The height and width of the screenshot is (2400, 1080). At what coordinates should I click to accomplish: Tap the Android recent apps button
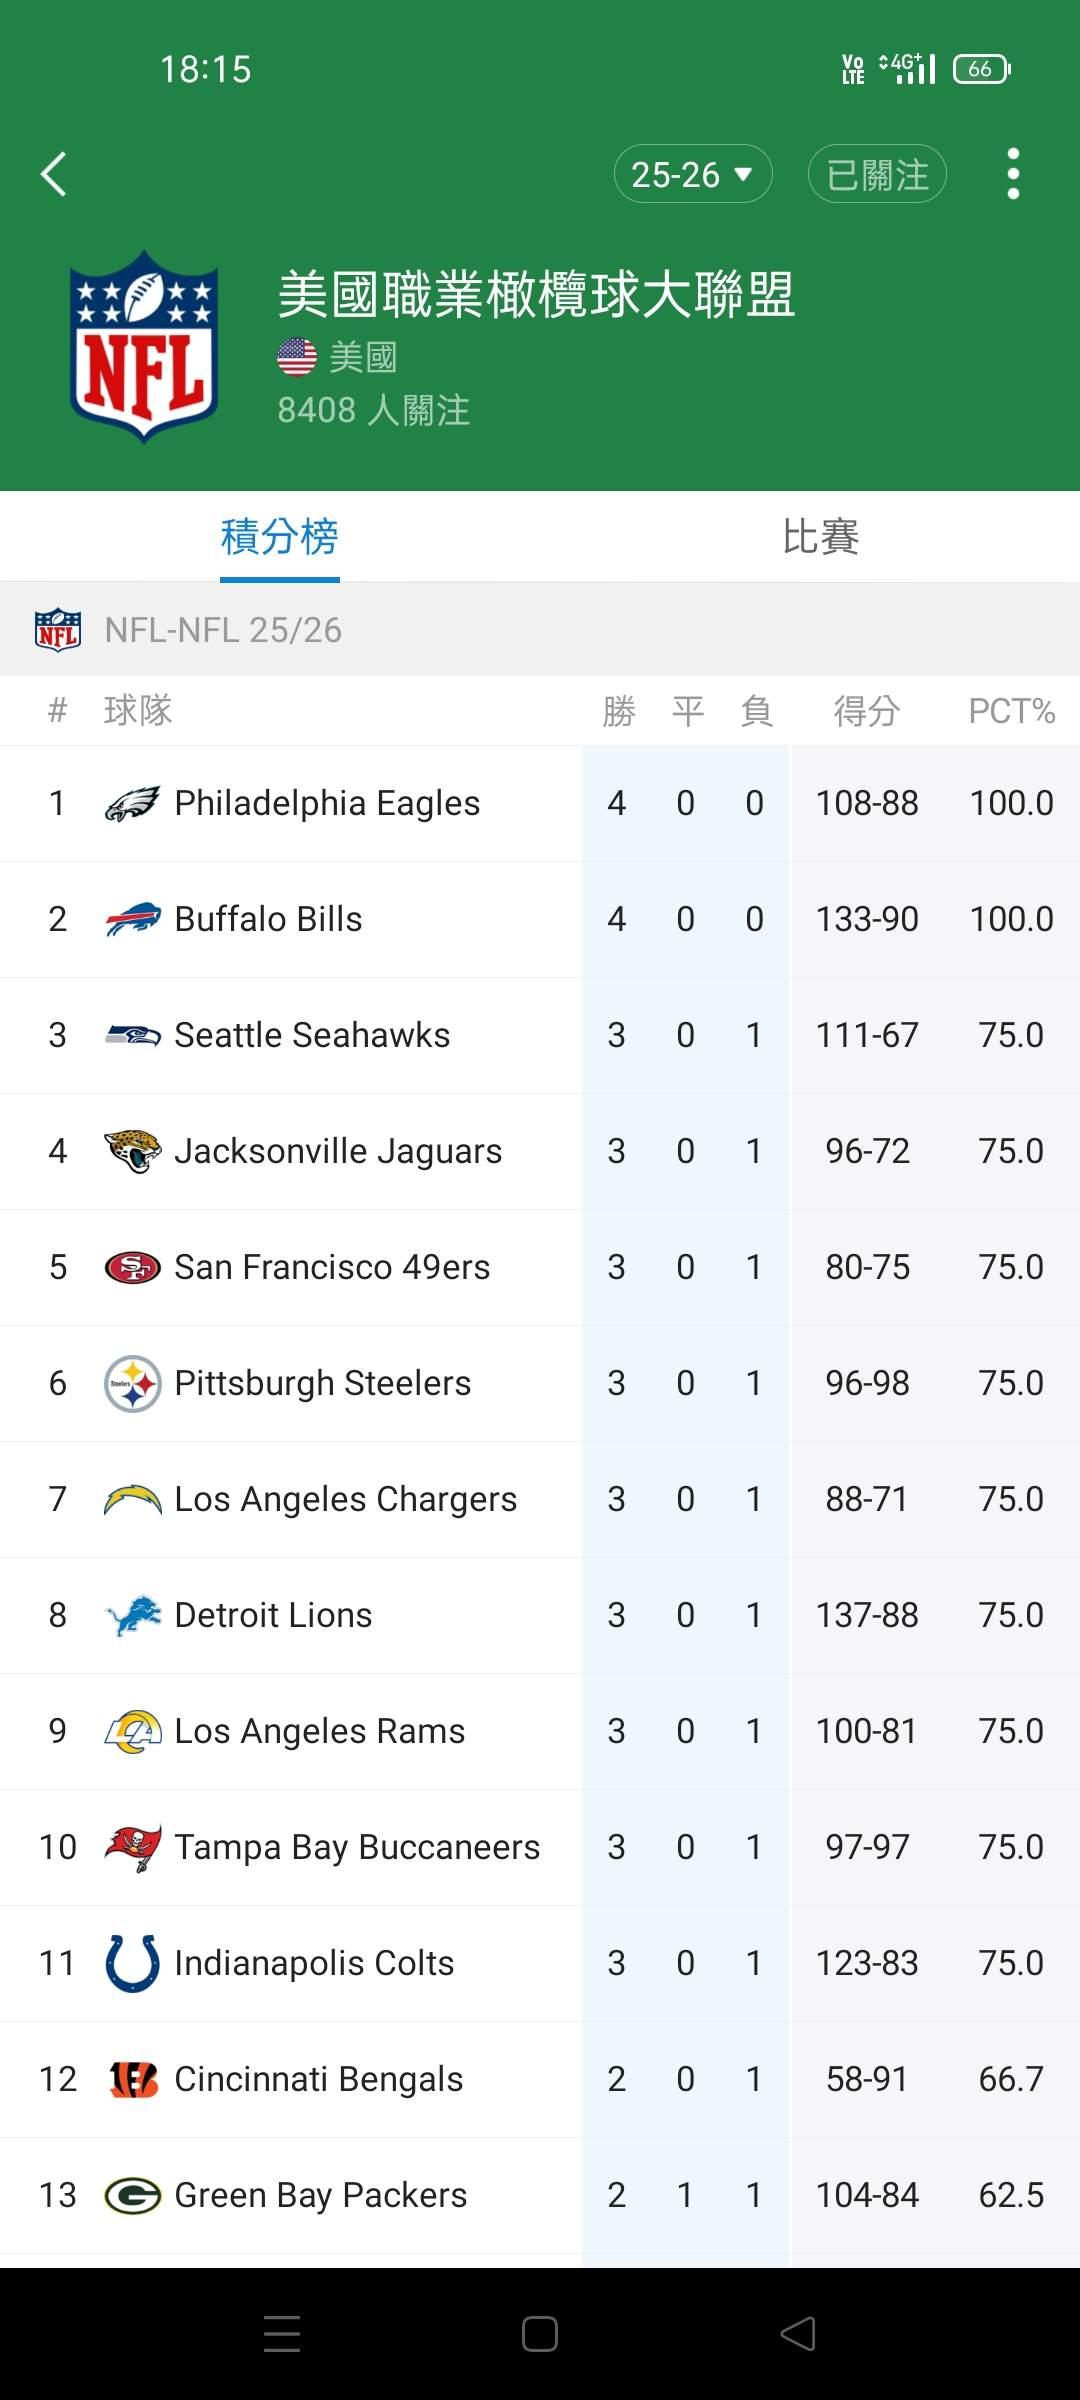click(x=282, y=2333)
